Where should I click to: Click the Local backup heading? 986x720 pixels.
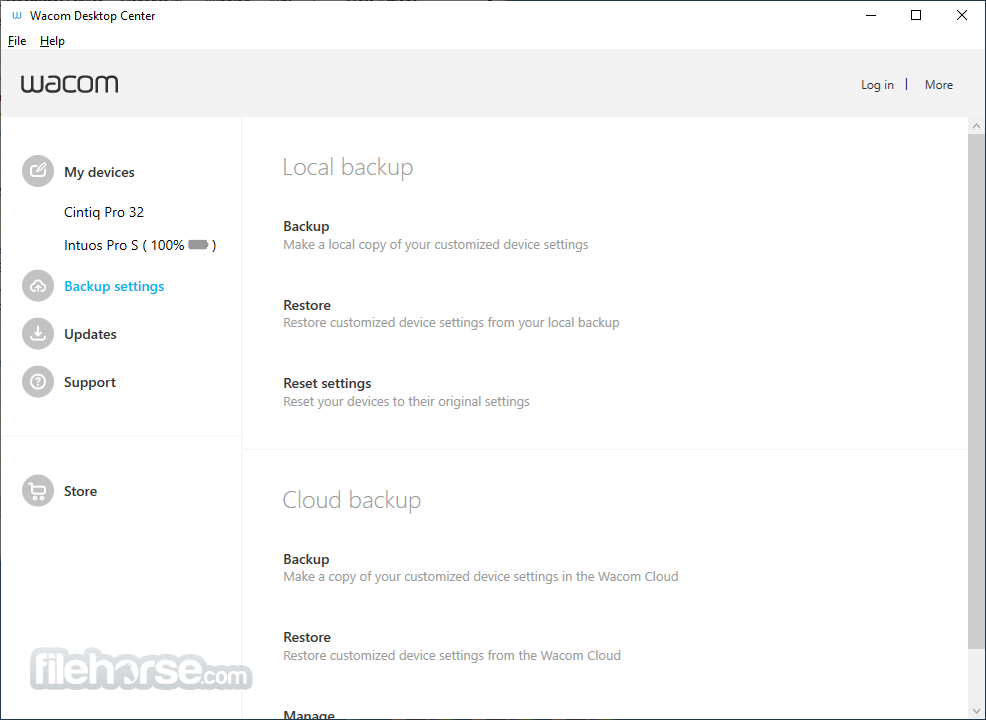(348, 167)
